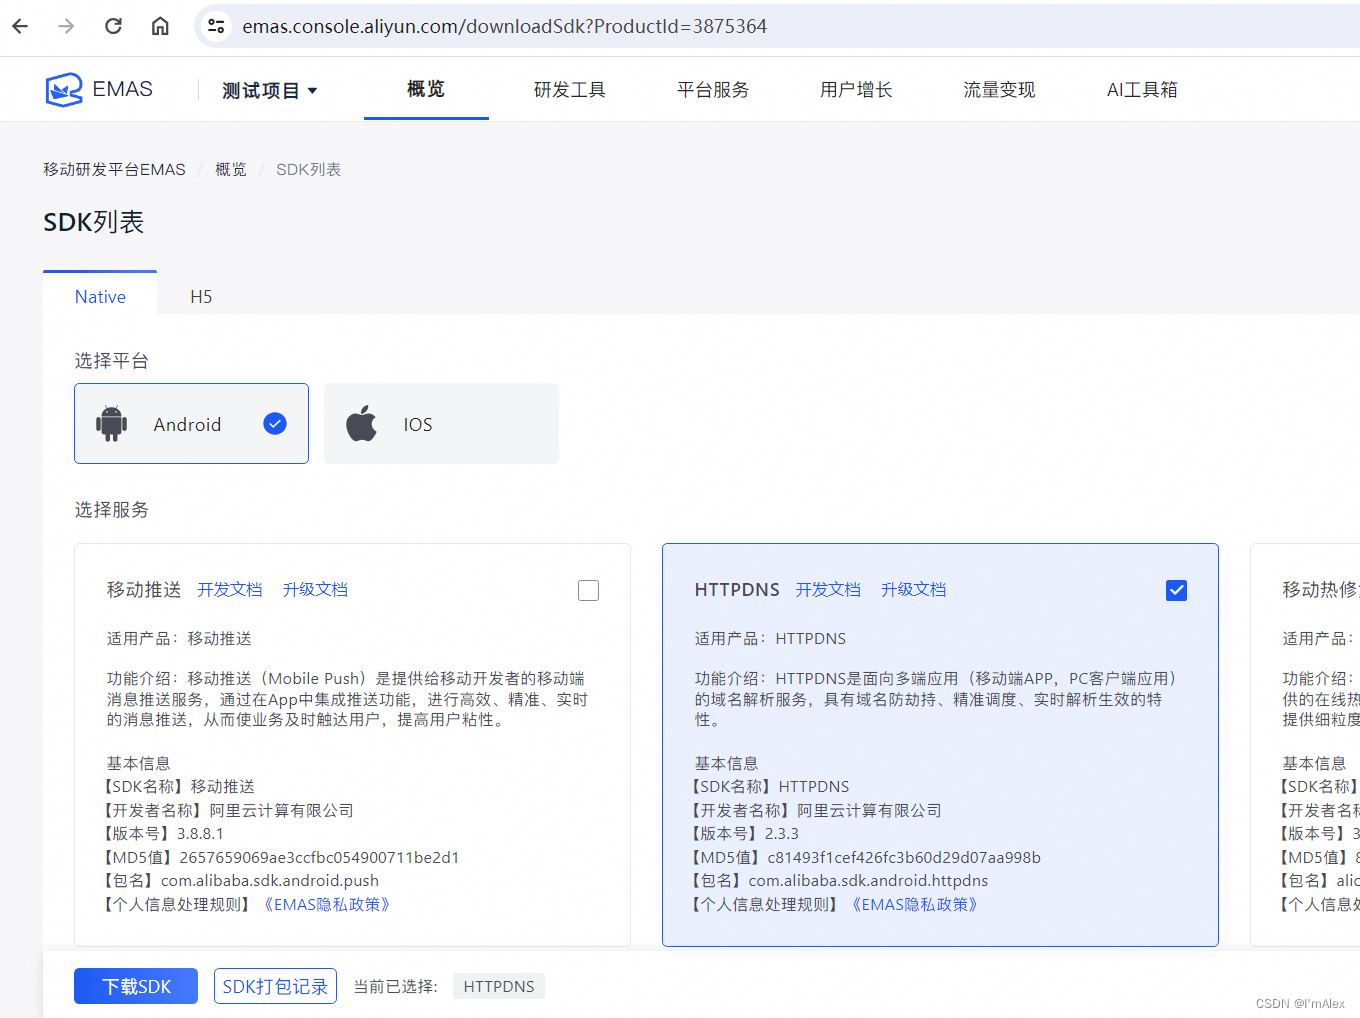Open HTTPDNS 开发文档 link
Screen dimensions: 1360x1018
point(828,589)
